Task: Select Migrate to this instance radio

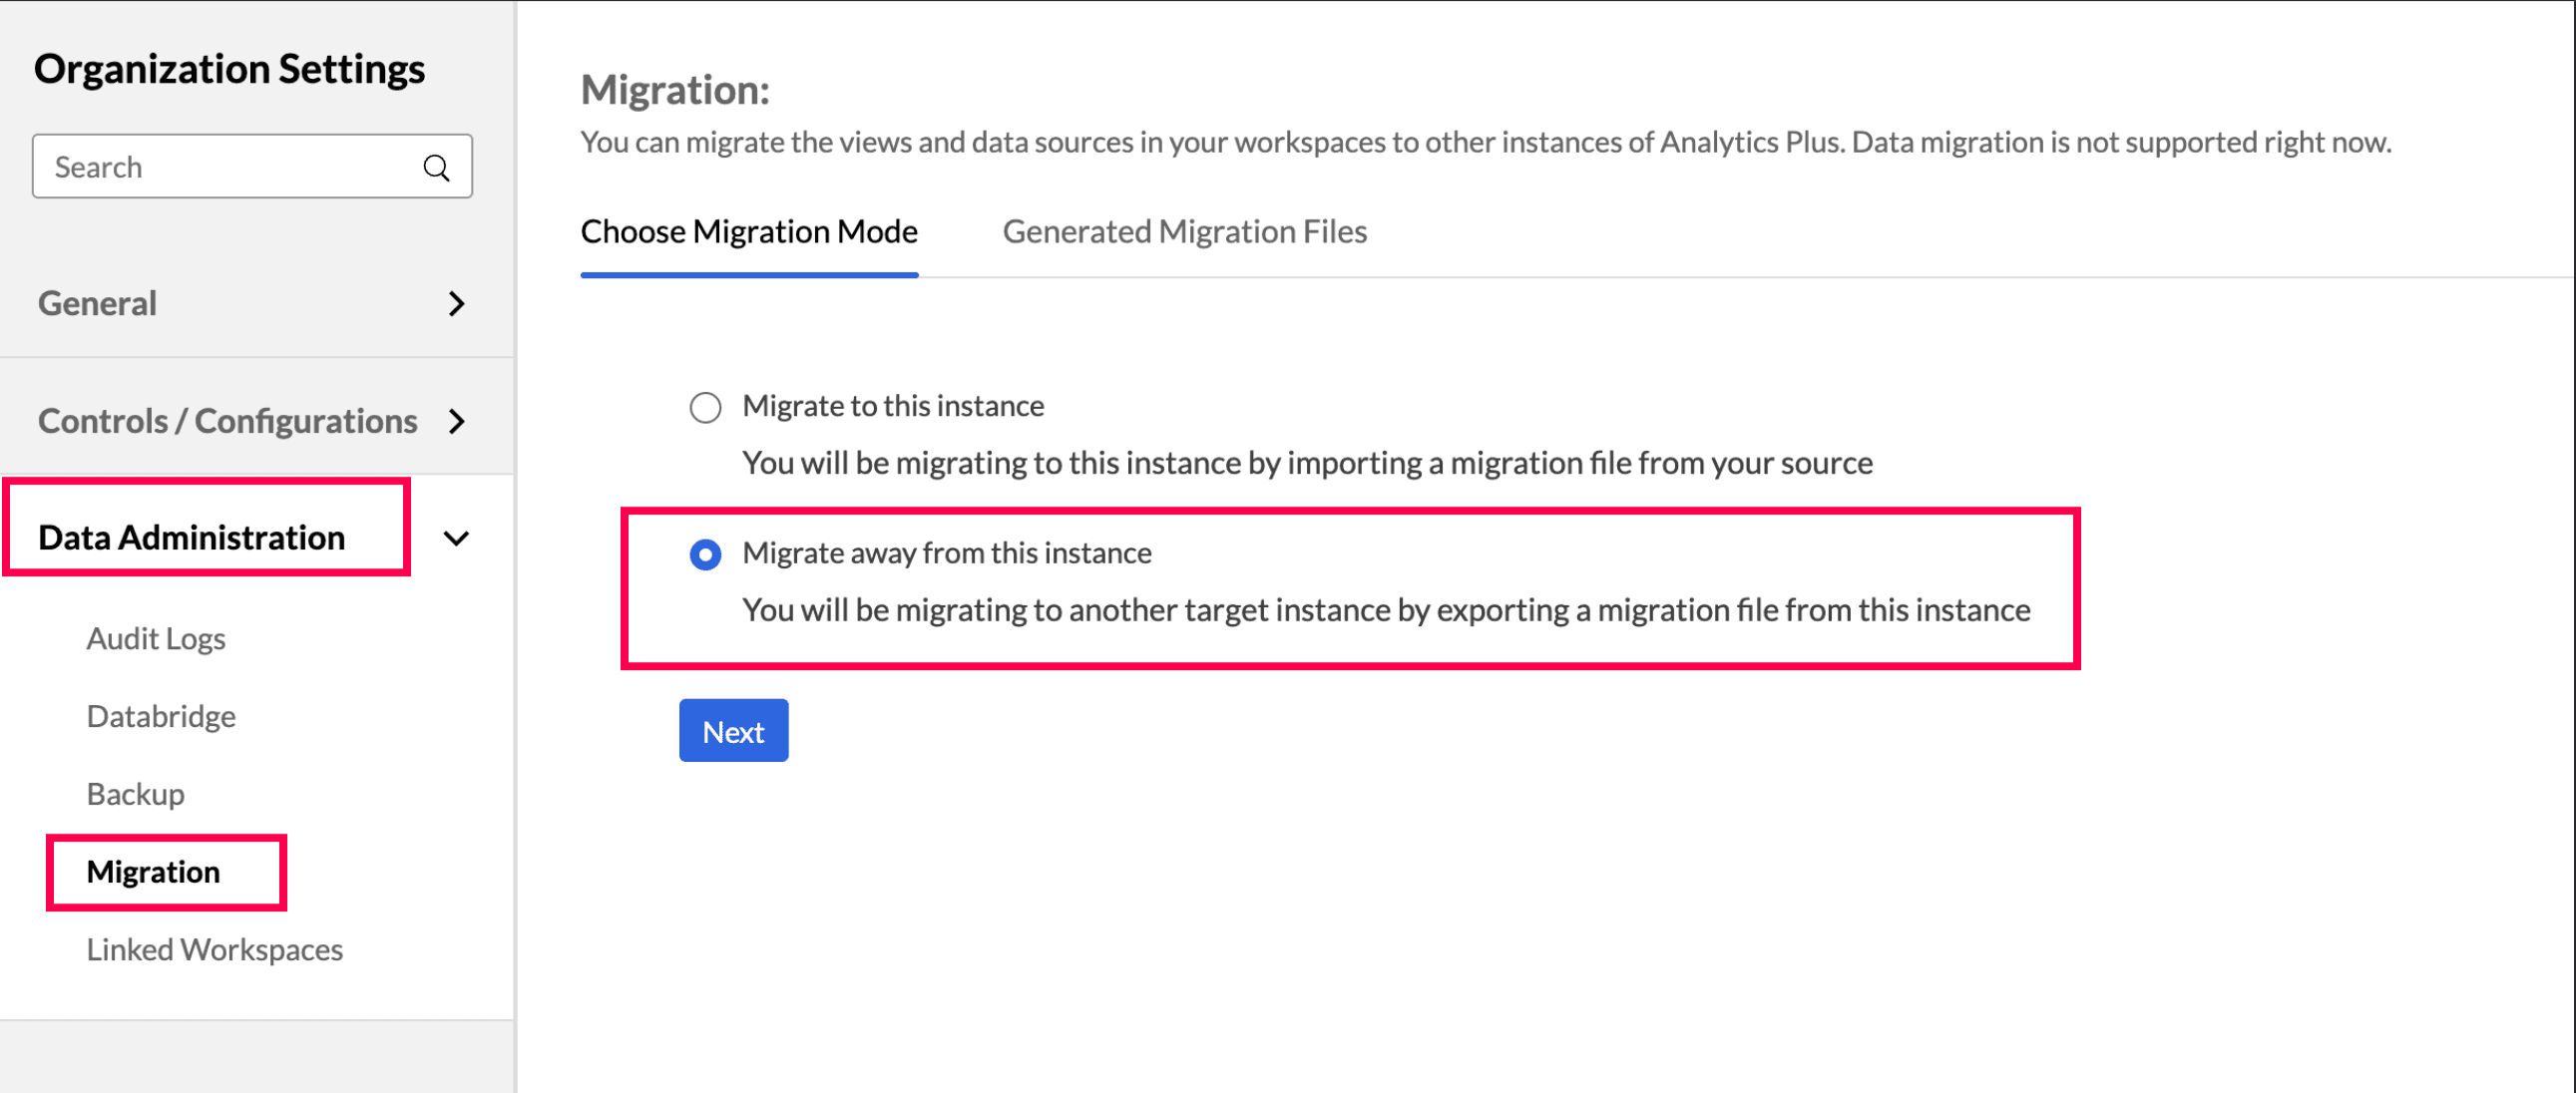Action: pos(705,407)
